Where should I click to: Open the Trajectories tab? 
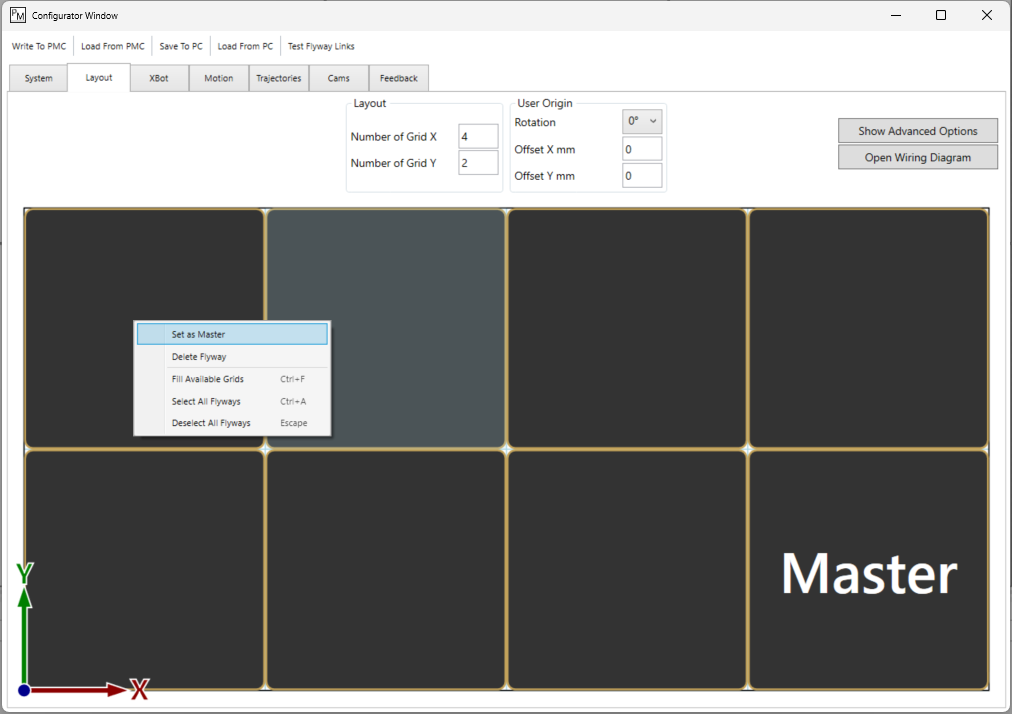point(278,78)
